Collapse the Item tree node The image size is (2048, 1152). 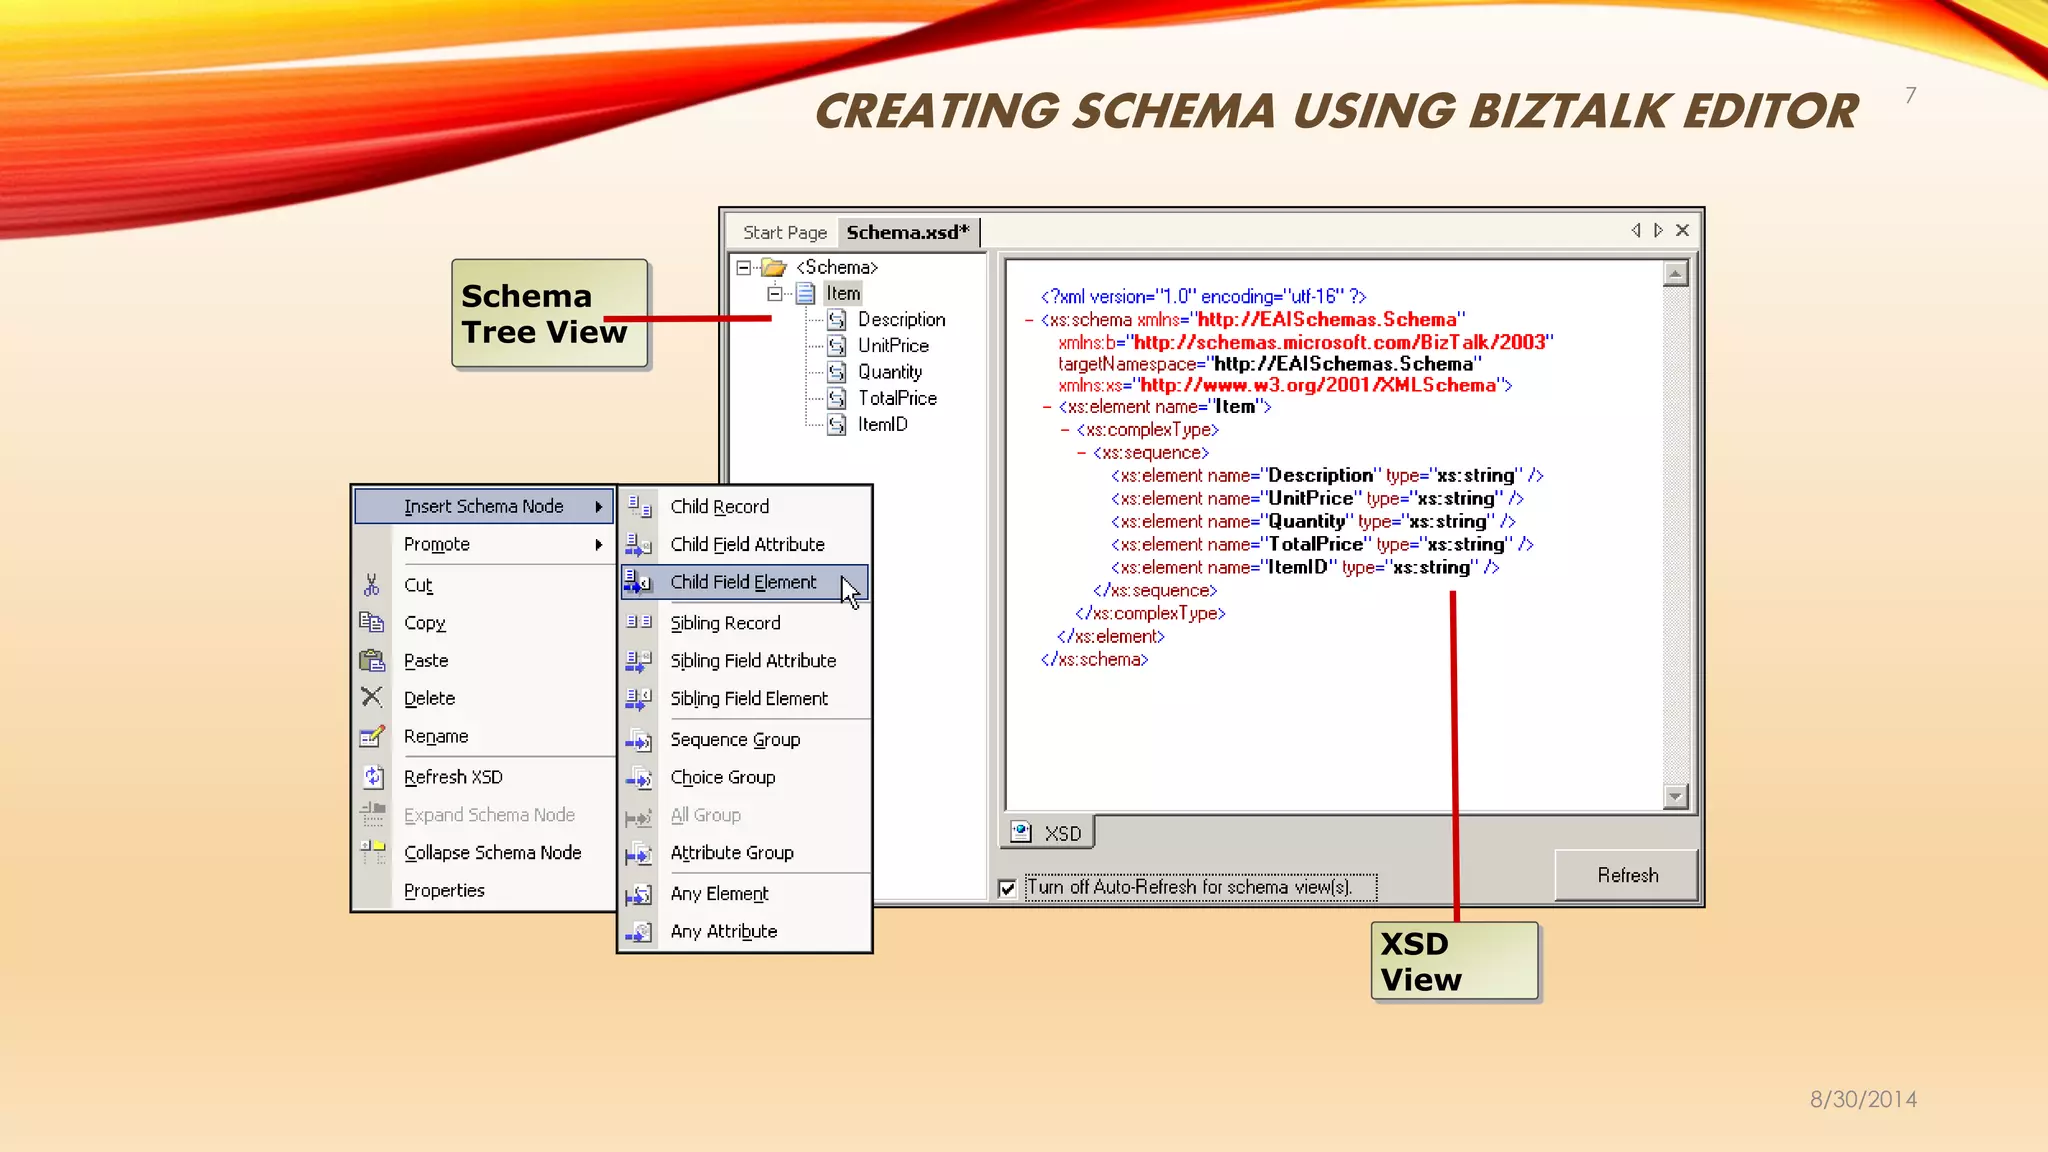(774, 293)
